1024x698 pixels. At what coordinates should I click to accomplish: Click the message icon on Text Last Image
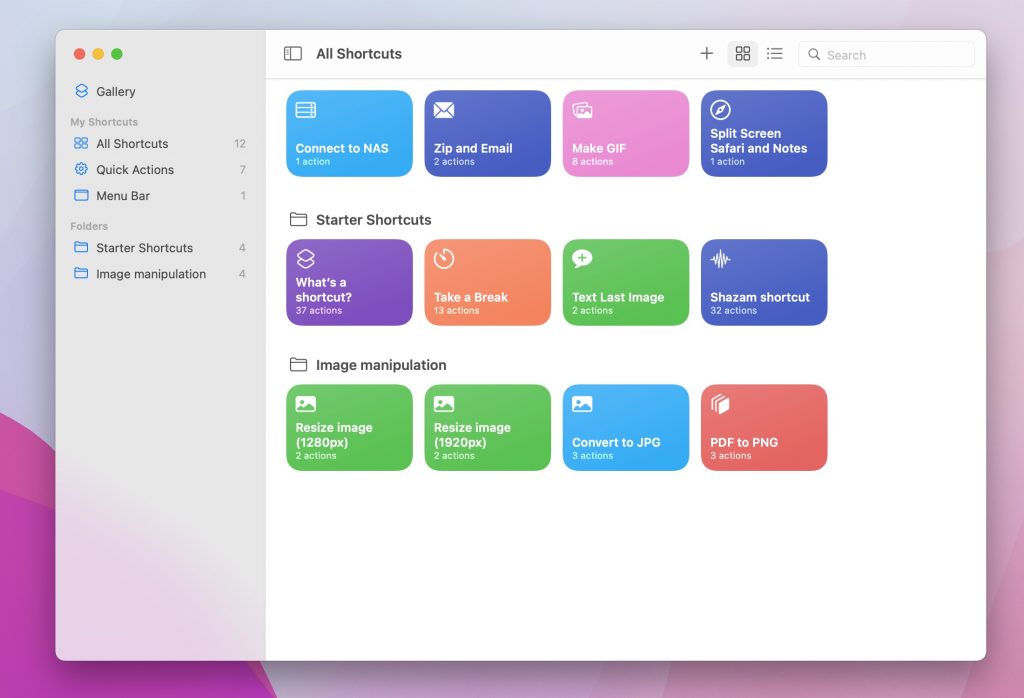582,259
